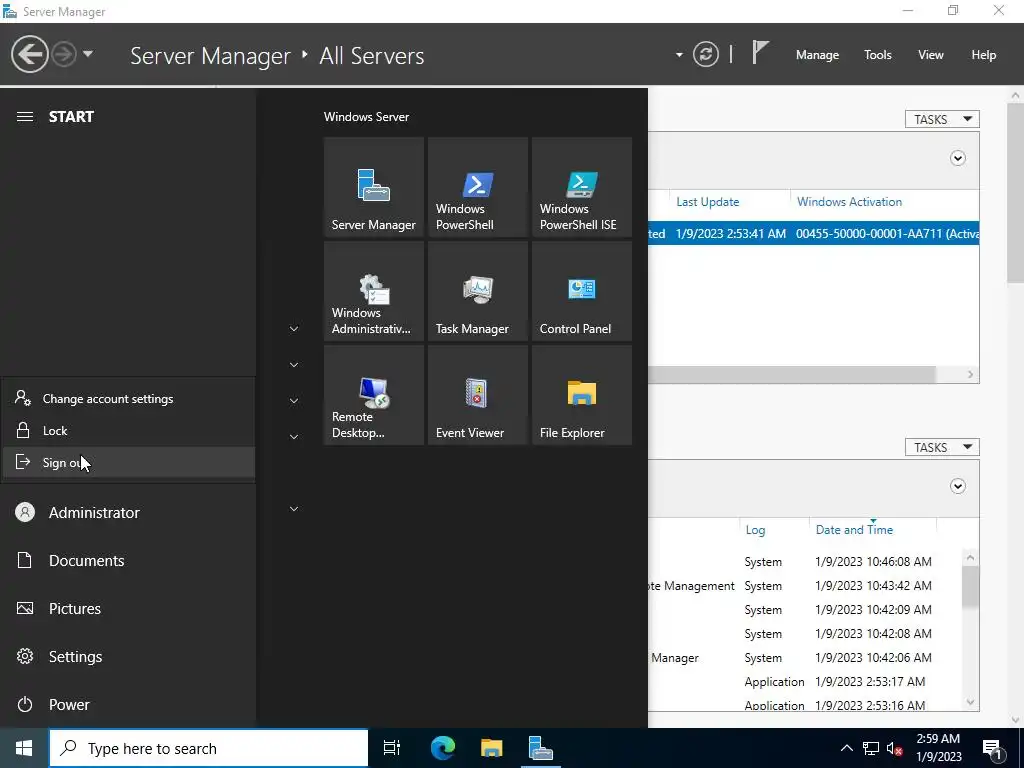
Task: Sort events by the Log column header
Action: [755, 530]
